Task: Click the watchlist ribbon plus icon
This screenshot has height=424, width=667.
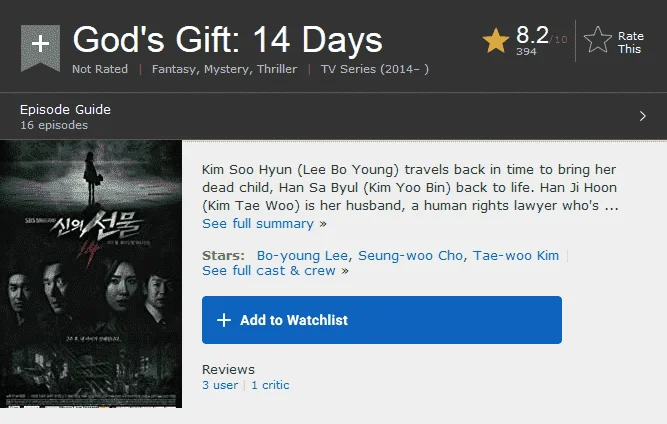Action: click(40, 47)
